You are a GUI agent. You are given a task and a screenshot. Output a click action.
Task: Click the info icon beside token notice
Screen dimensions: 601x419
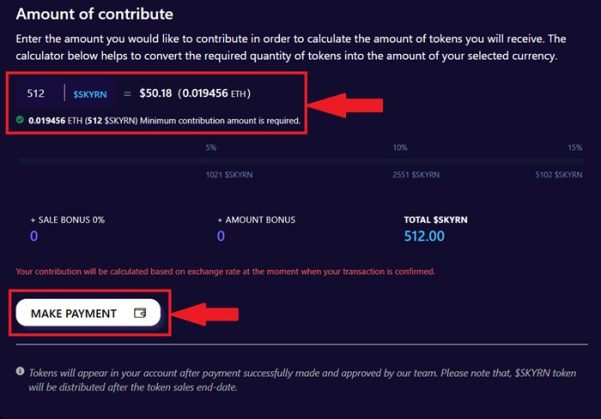pos(21,371)
